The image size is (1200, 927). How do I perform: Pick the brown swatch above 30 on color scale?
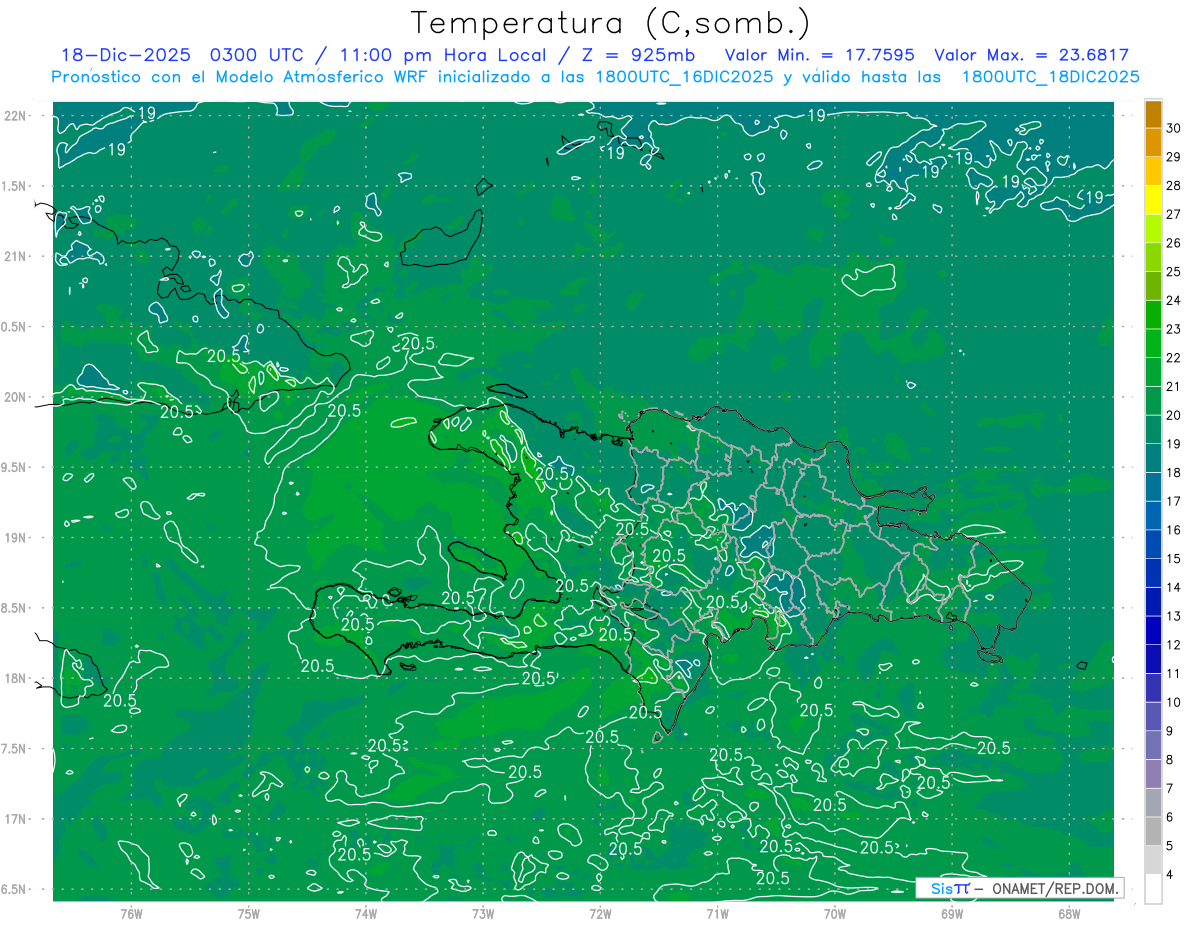pyautogui.click(x=1153, y=115)
